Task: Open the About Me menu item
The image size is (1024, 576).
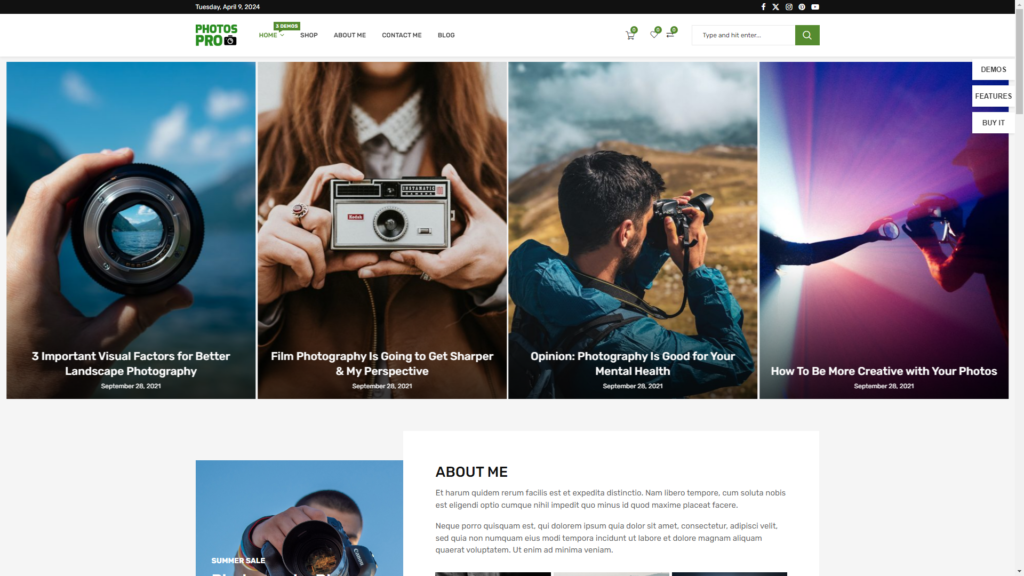Action: [349, 35]
